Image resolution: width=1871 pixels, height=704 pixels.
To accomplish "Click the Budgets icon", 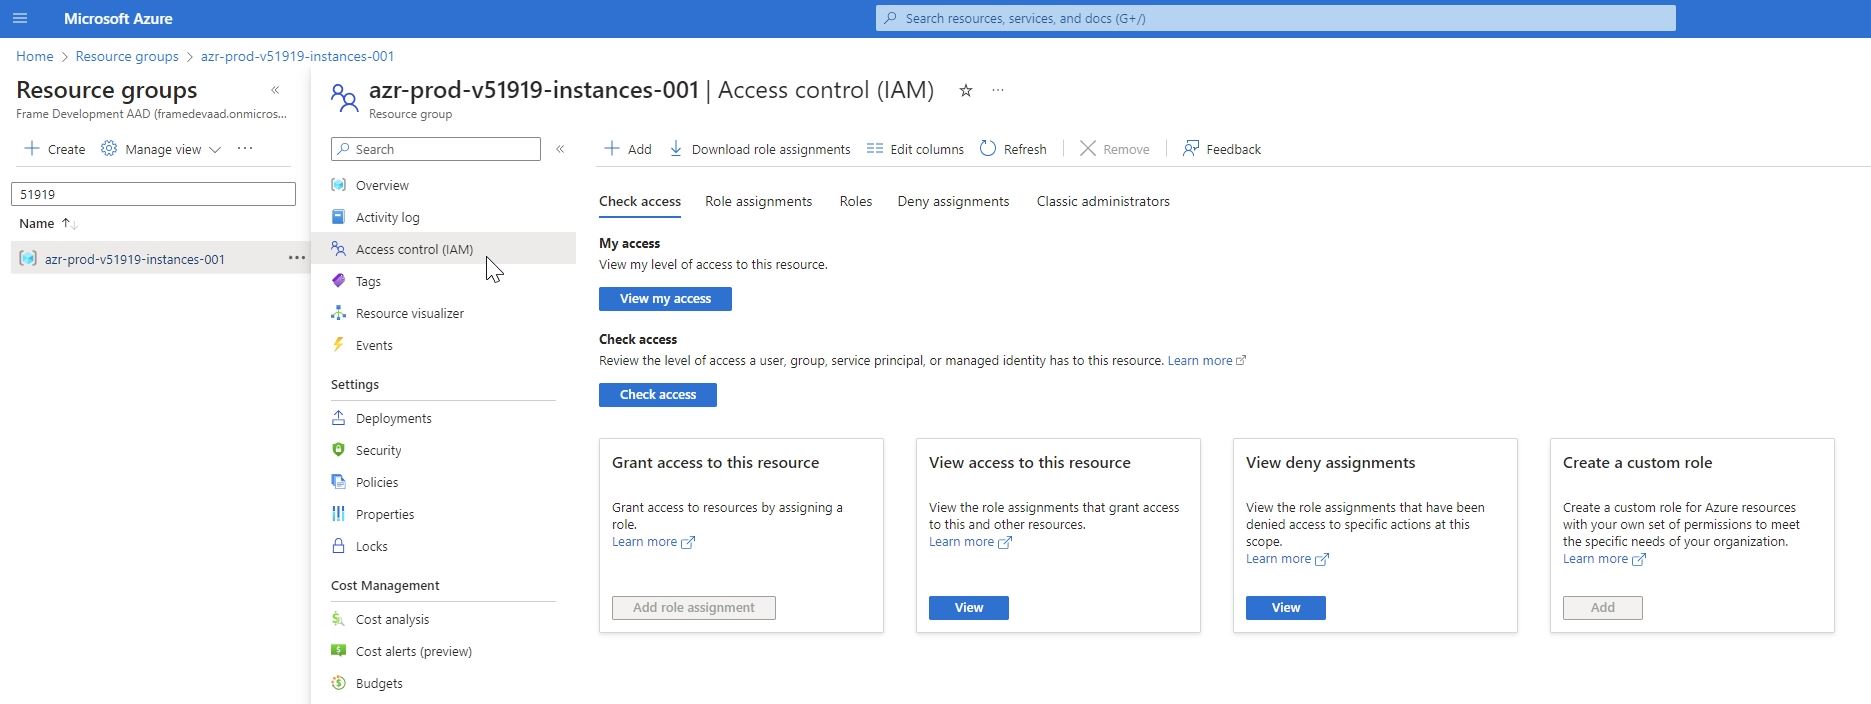I will tap(339, 683).
